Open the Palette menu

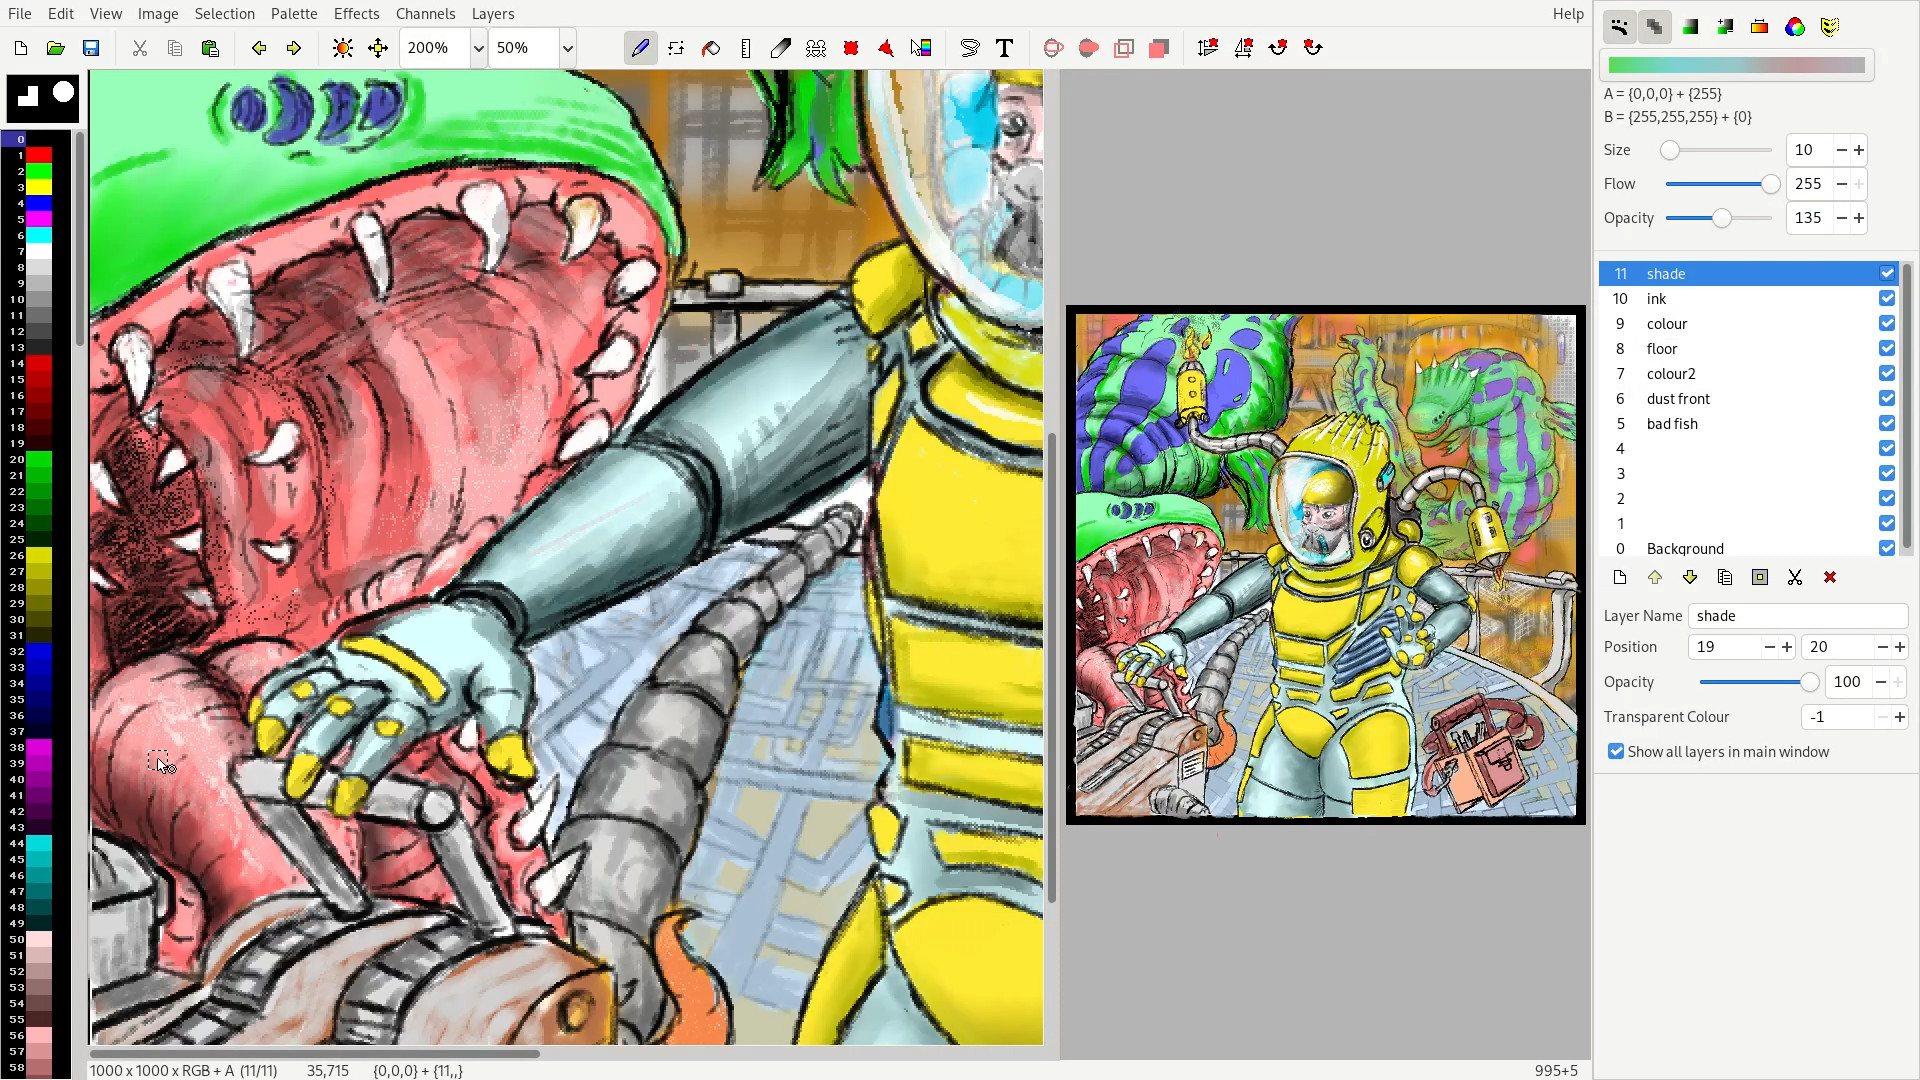[x=294, y=13]
